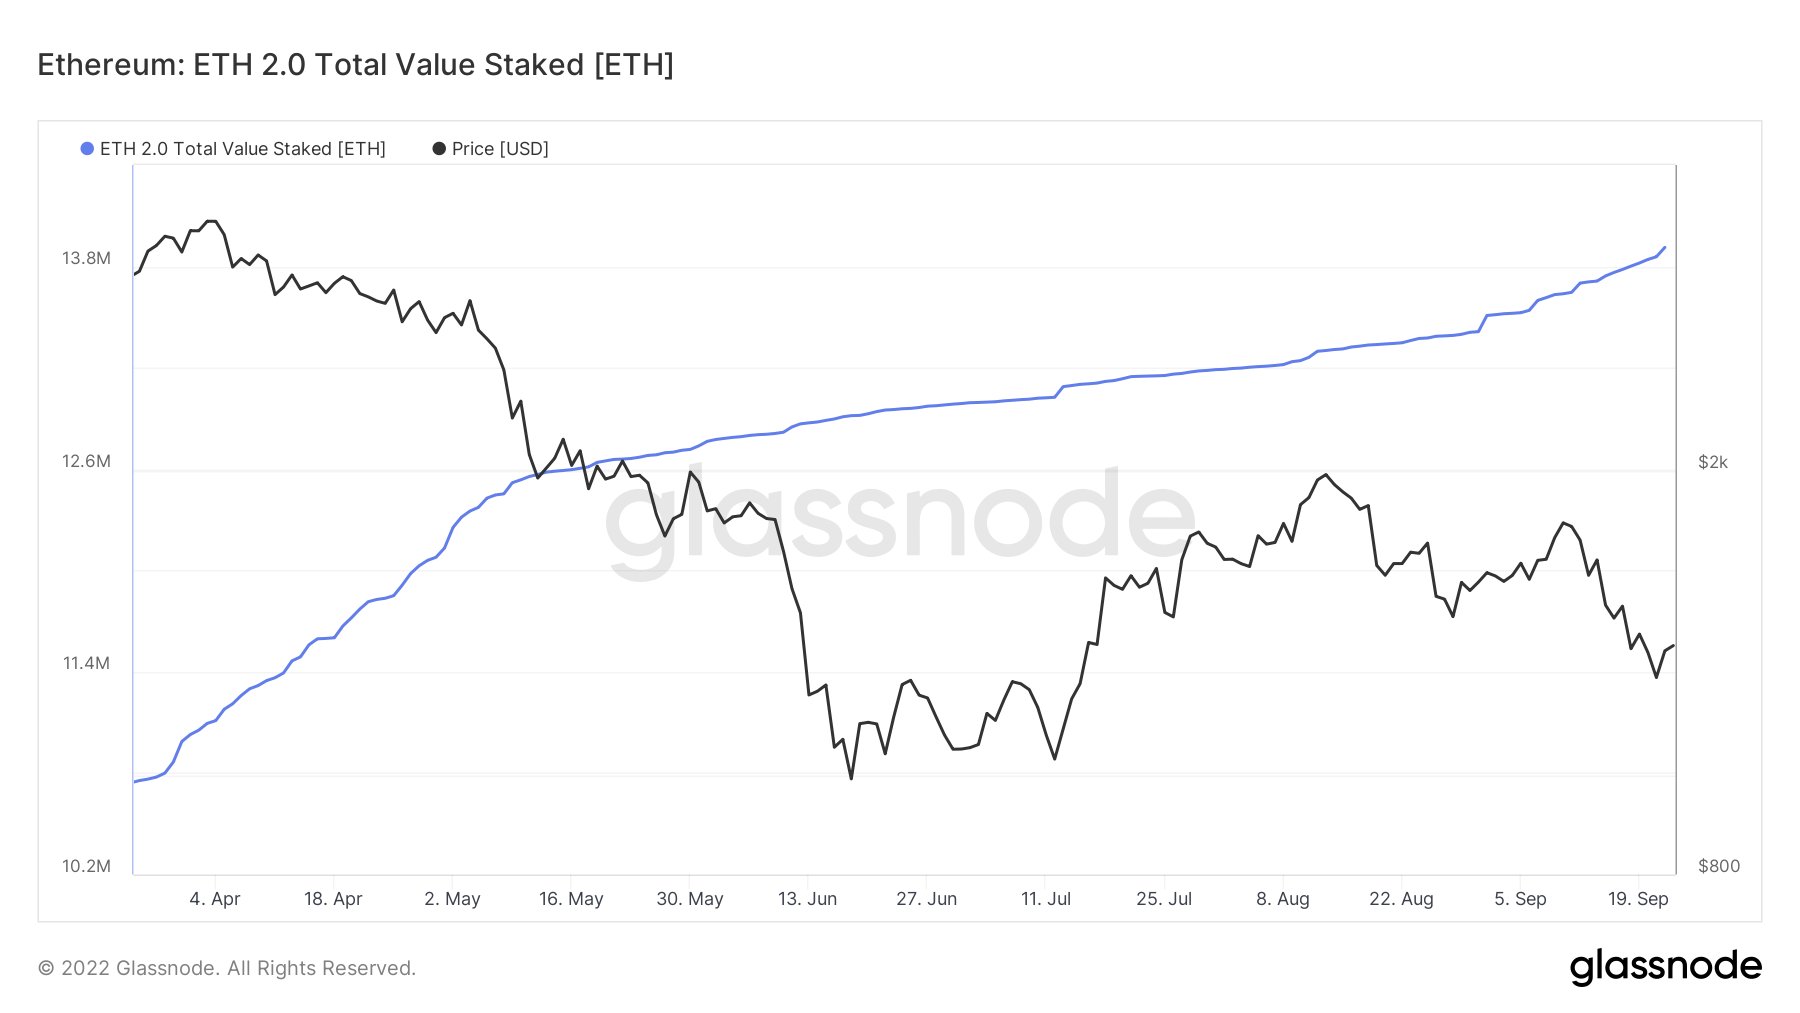Click the $800 price axis label

(x=1719, y=866)
